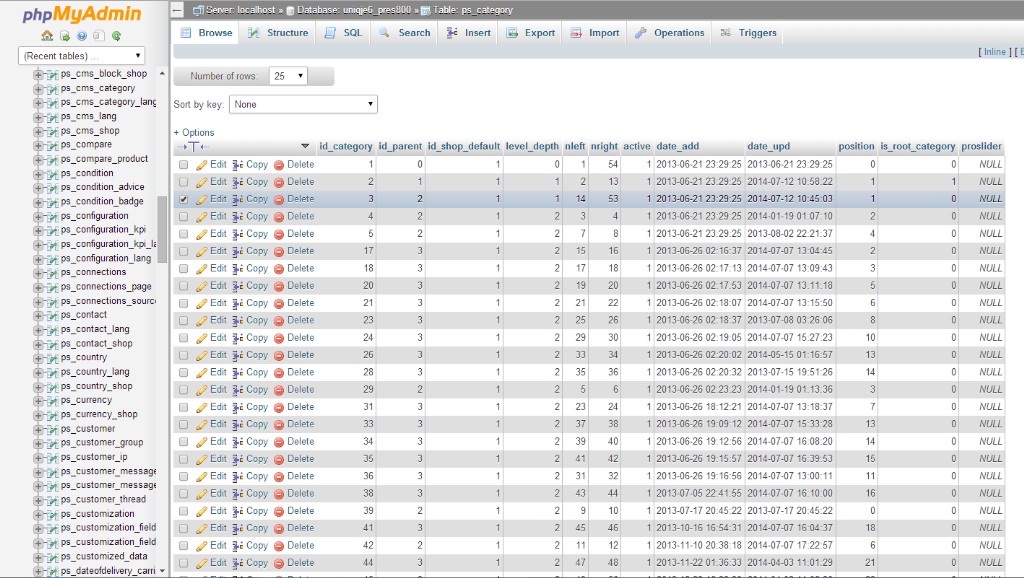Click the full texts toggle icon in table header
1024x578 pixels.
click(193, 147)
